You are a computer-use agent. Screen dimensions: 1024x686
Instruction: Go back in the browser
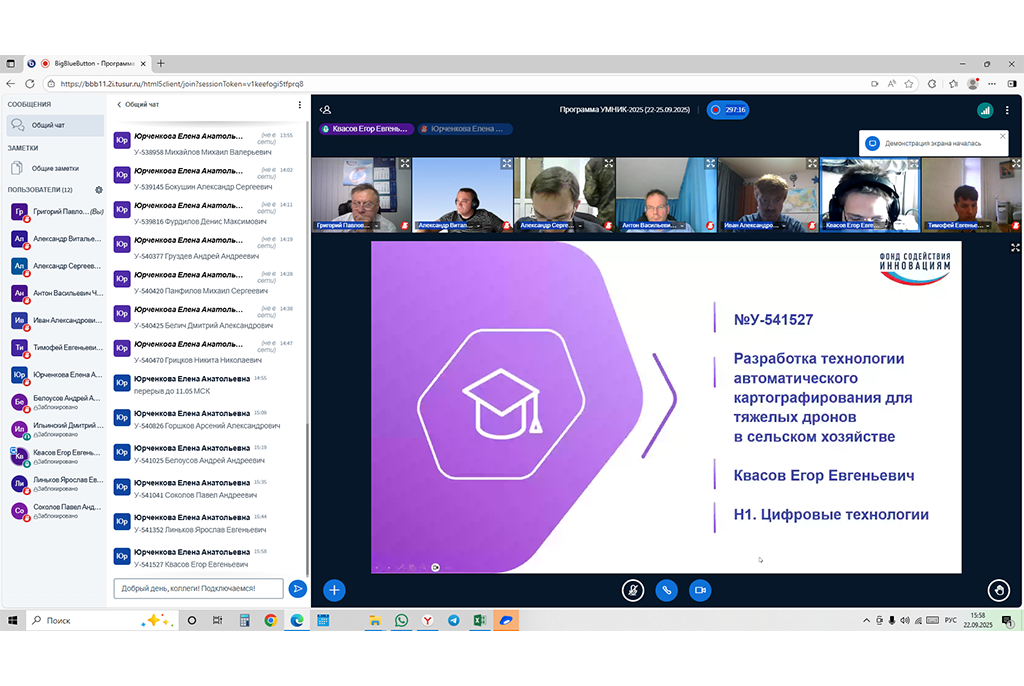[10, 84]
